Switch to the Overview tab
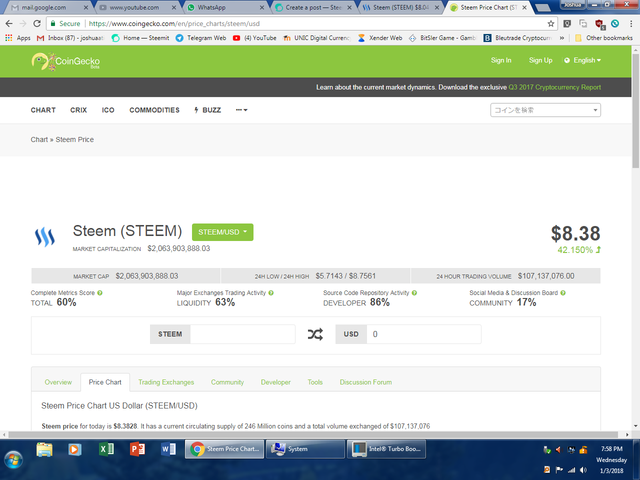The height and width of the screenshot is (480, 640). pos(58,382)
